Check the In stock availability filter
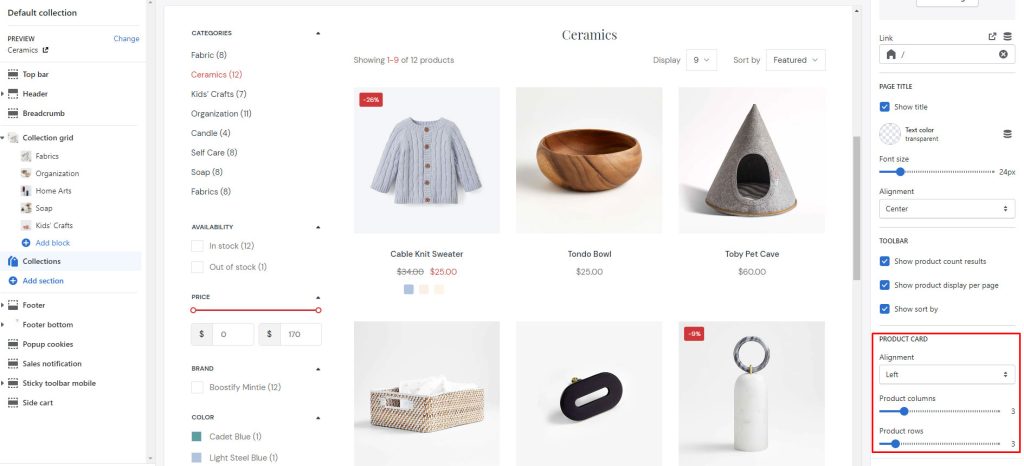Screen dimensions: 1024x466 click(197, 246)
